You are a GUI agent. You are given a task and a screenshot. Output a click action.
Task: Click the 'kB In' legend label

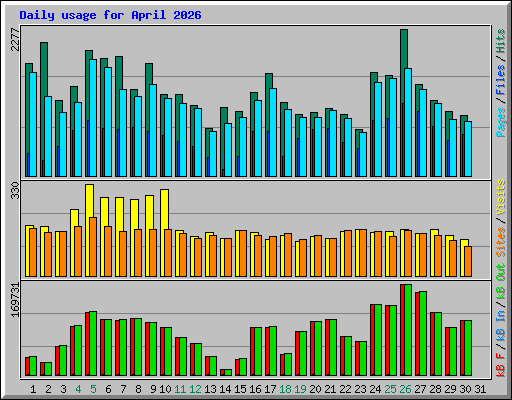click(x=501, y=326)
